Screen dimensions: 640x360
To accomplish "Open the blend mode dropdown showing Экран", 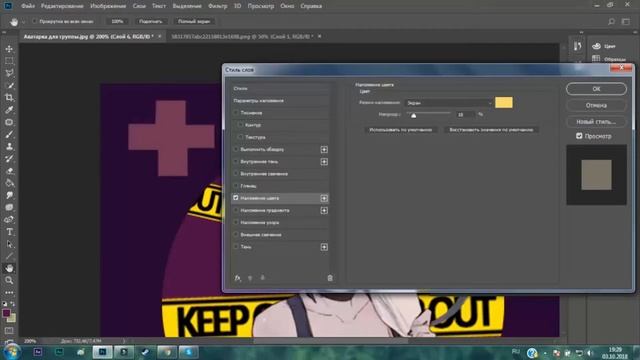I will [449, 103].
